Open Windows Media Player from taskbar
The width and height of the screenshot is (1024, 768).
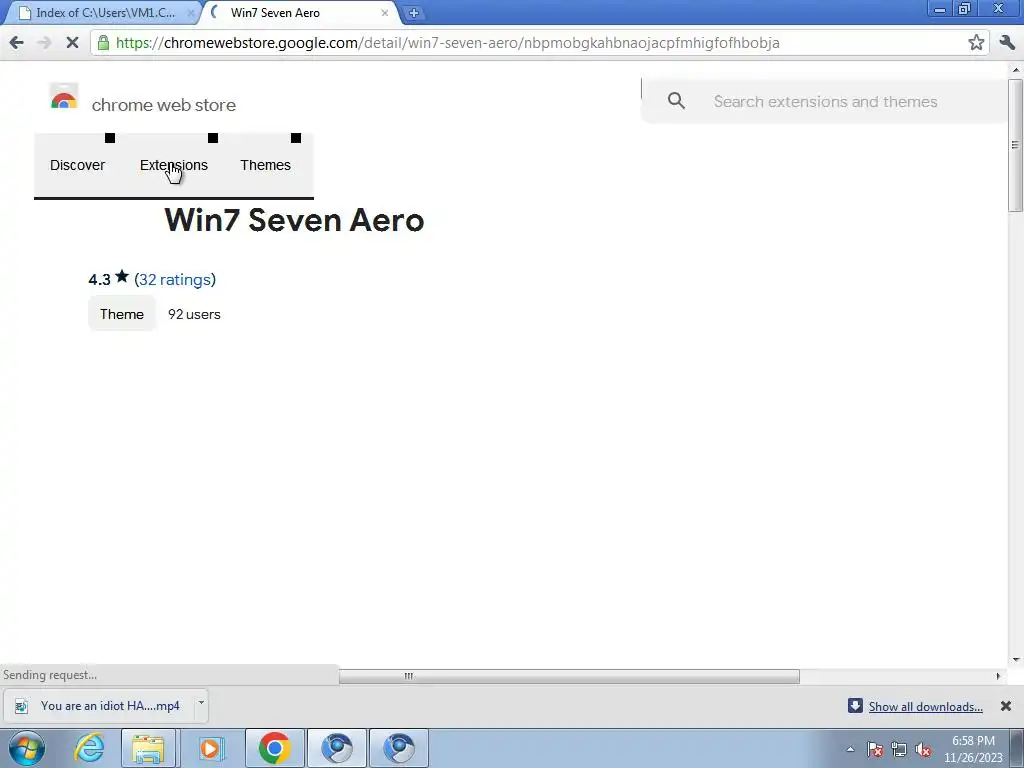[210, 748]
